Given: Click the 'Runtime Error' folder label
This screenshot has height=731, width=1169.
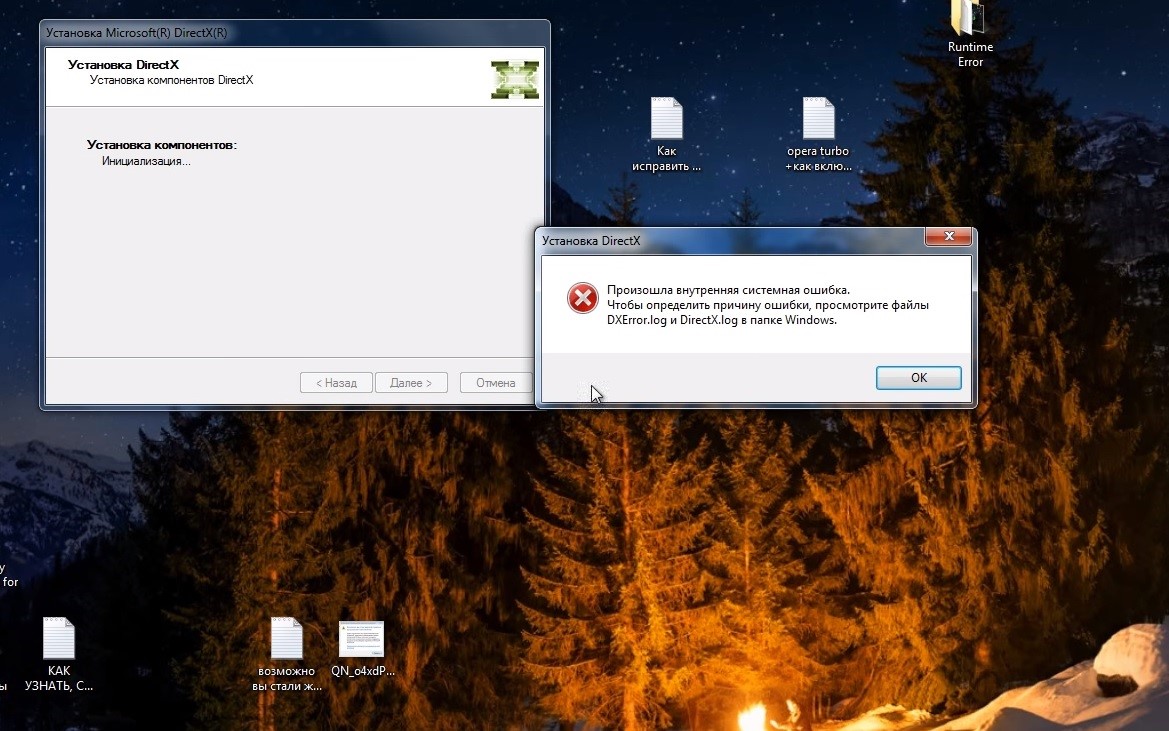Looking at the screenshot, I should 970,54.
